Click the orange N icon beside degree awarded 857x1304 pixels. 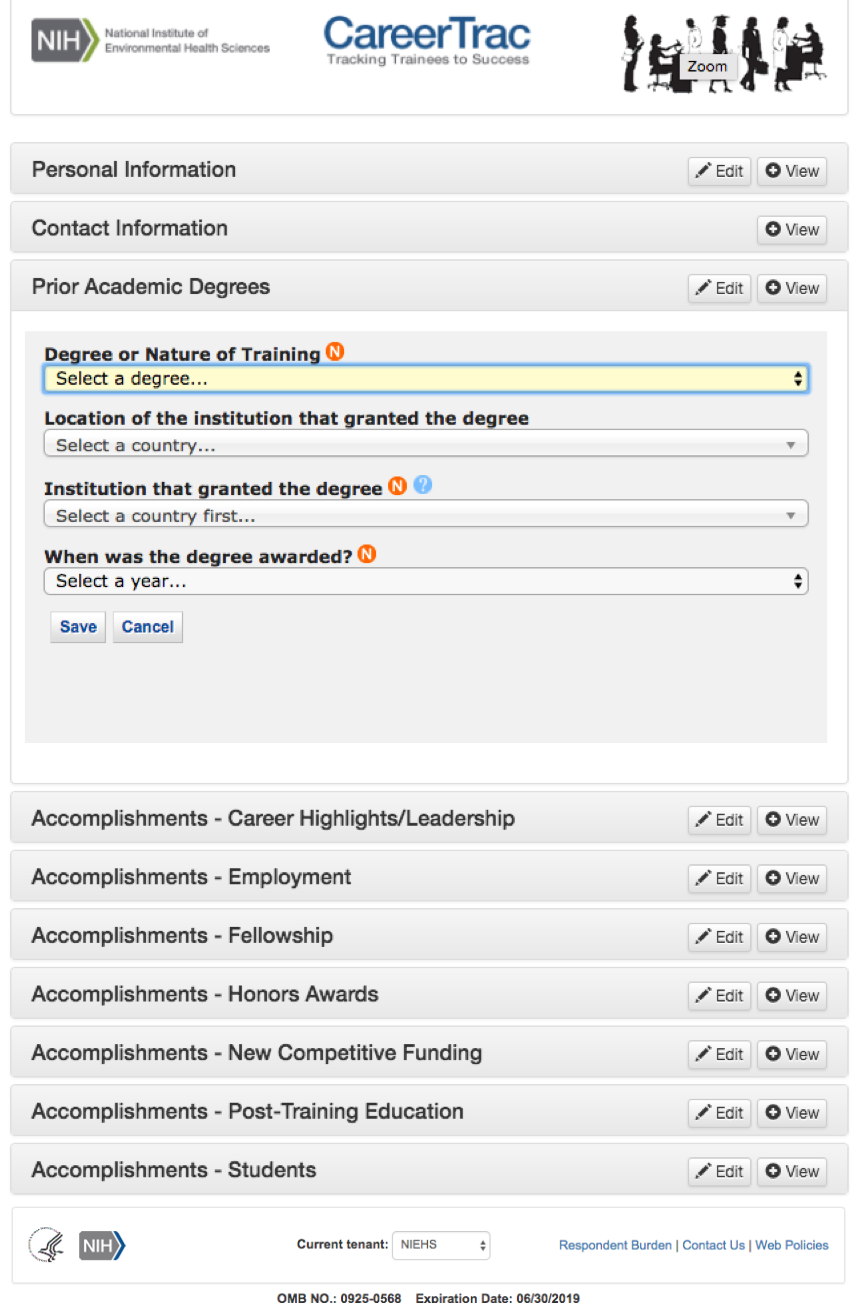tap(367, 554)
